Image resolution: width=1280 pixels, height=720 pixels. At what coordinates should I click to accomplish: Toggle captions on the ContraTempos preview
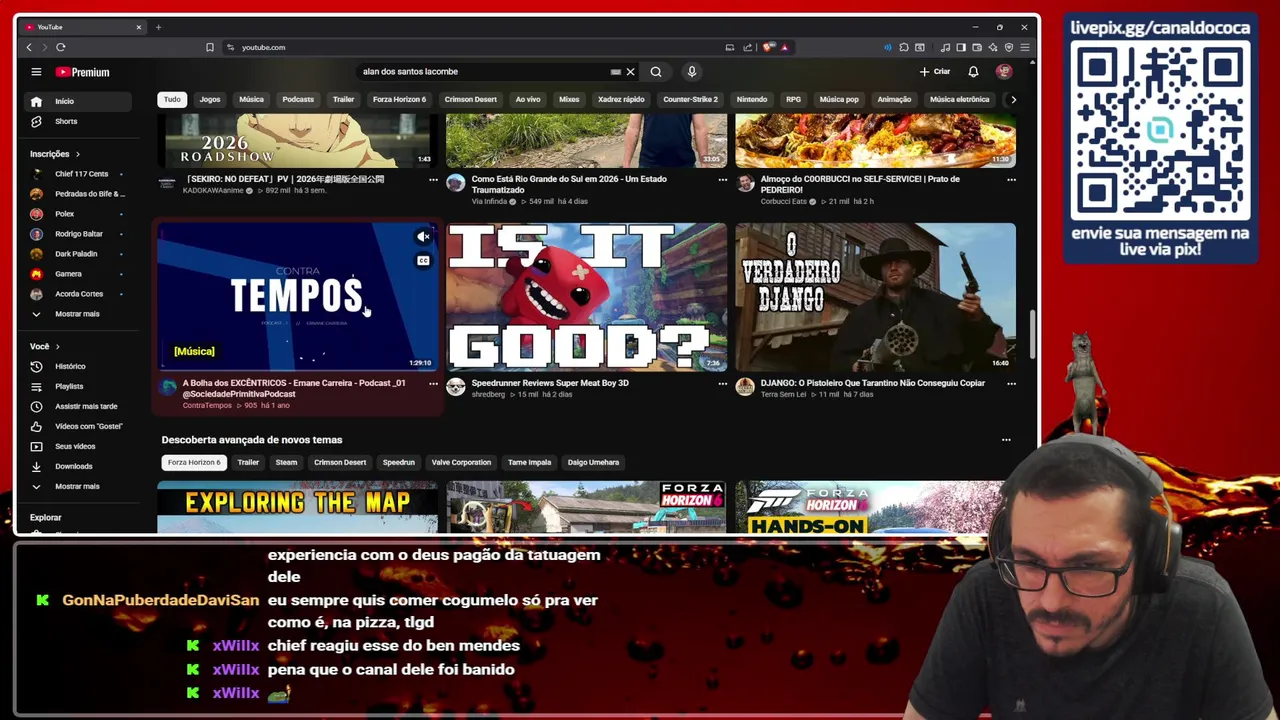(423, 261)
